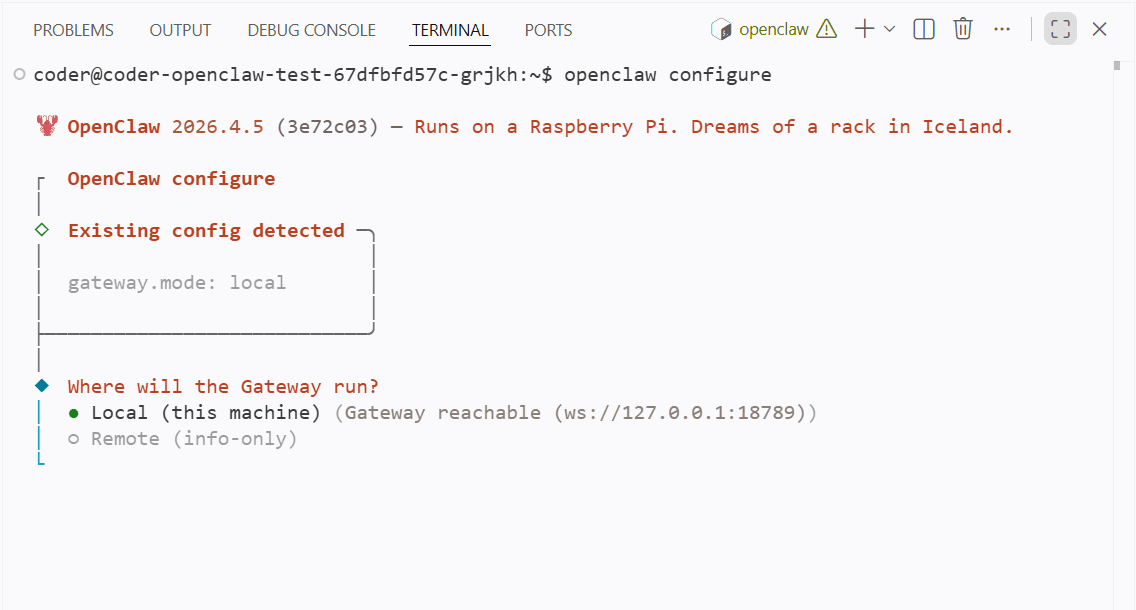Click the OpenClaw 2026.4.5 version text
1136x610 pixels.
(x=165, y=127)
